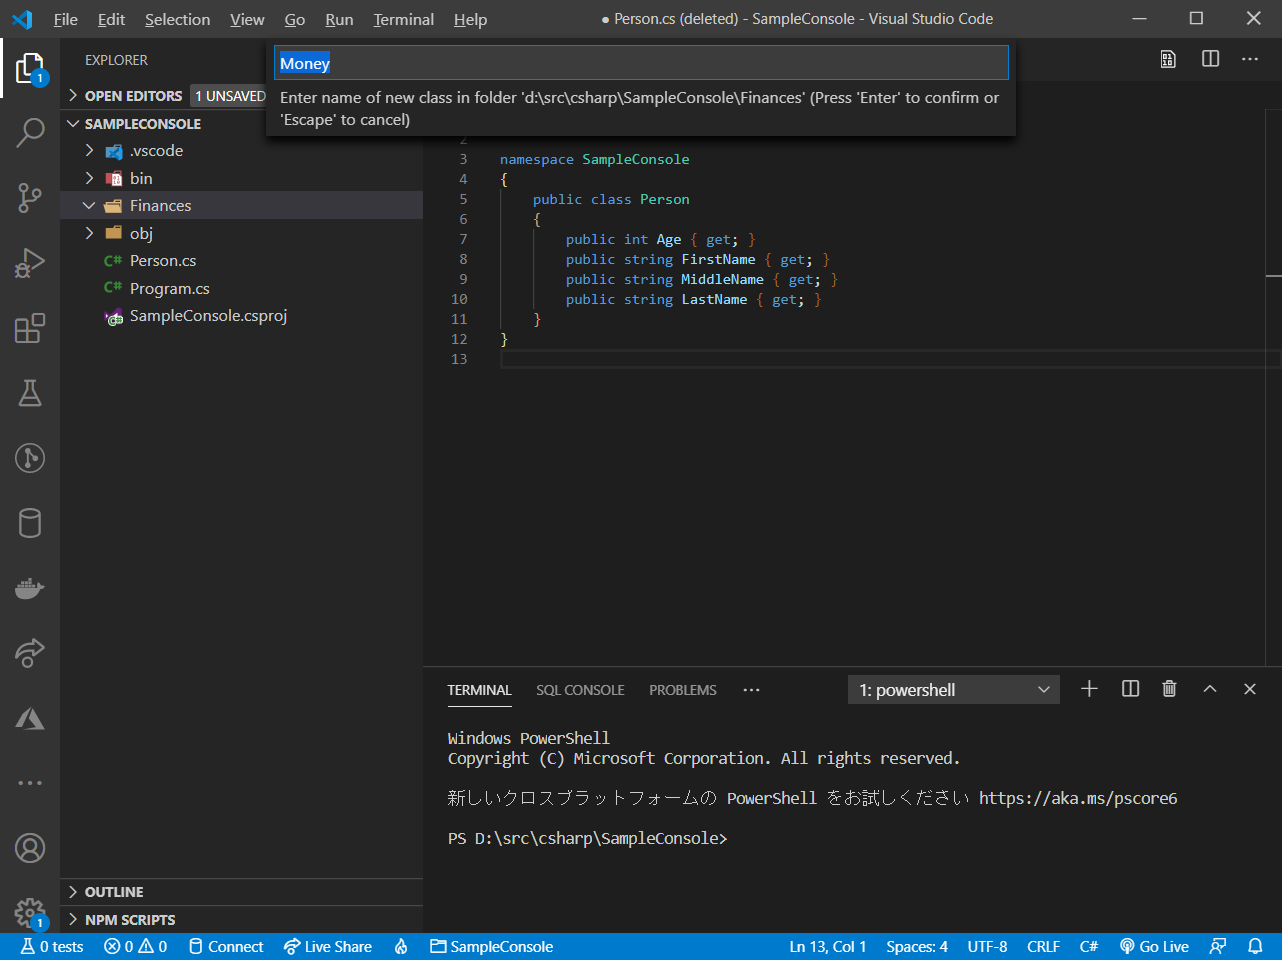This screenshot has height=960, width=1282.
Task: Open the Help menu
Action: pos(470,19)
